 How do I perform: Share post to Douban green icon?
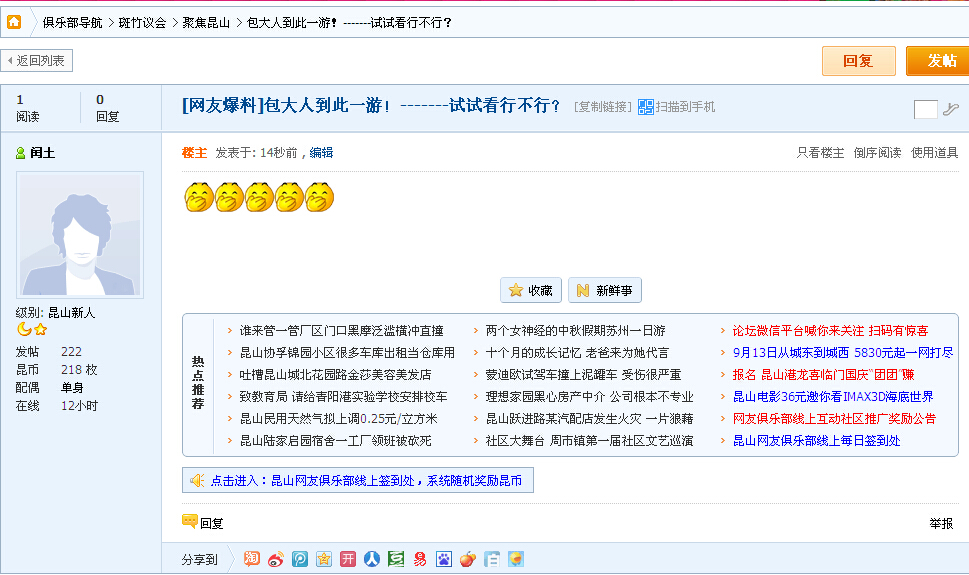tap(396, 559)
